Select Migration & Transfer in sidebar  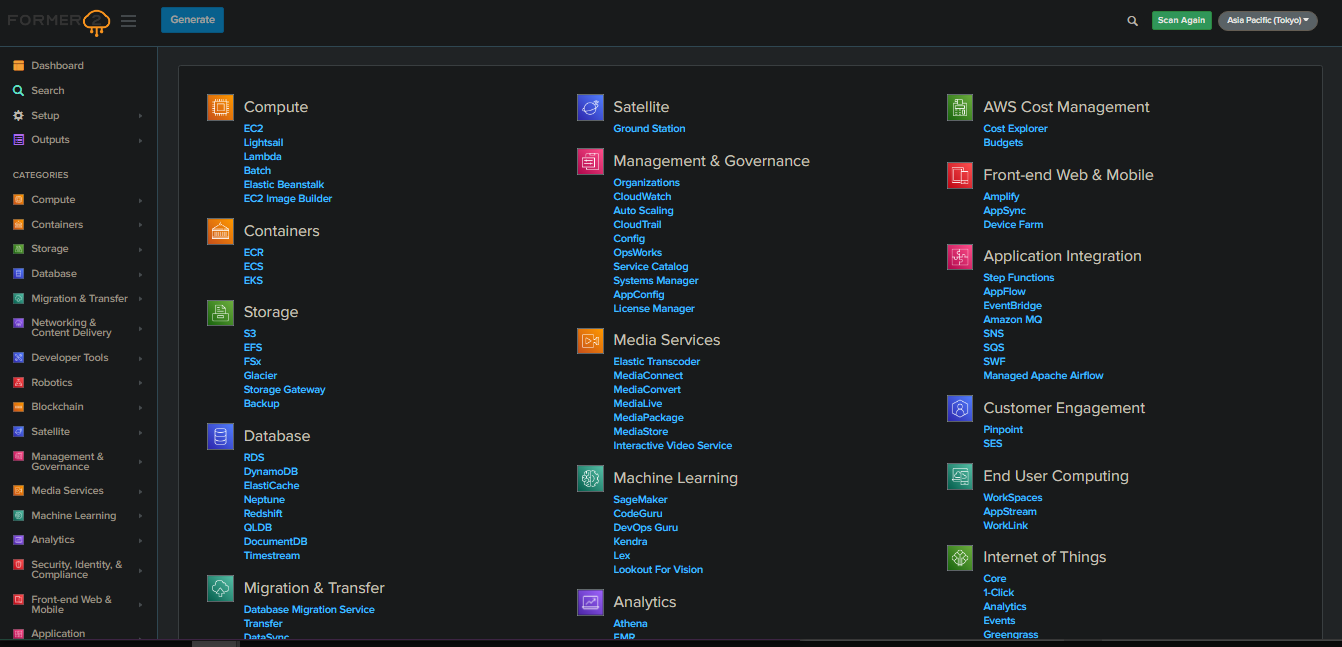78,298
